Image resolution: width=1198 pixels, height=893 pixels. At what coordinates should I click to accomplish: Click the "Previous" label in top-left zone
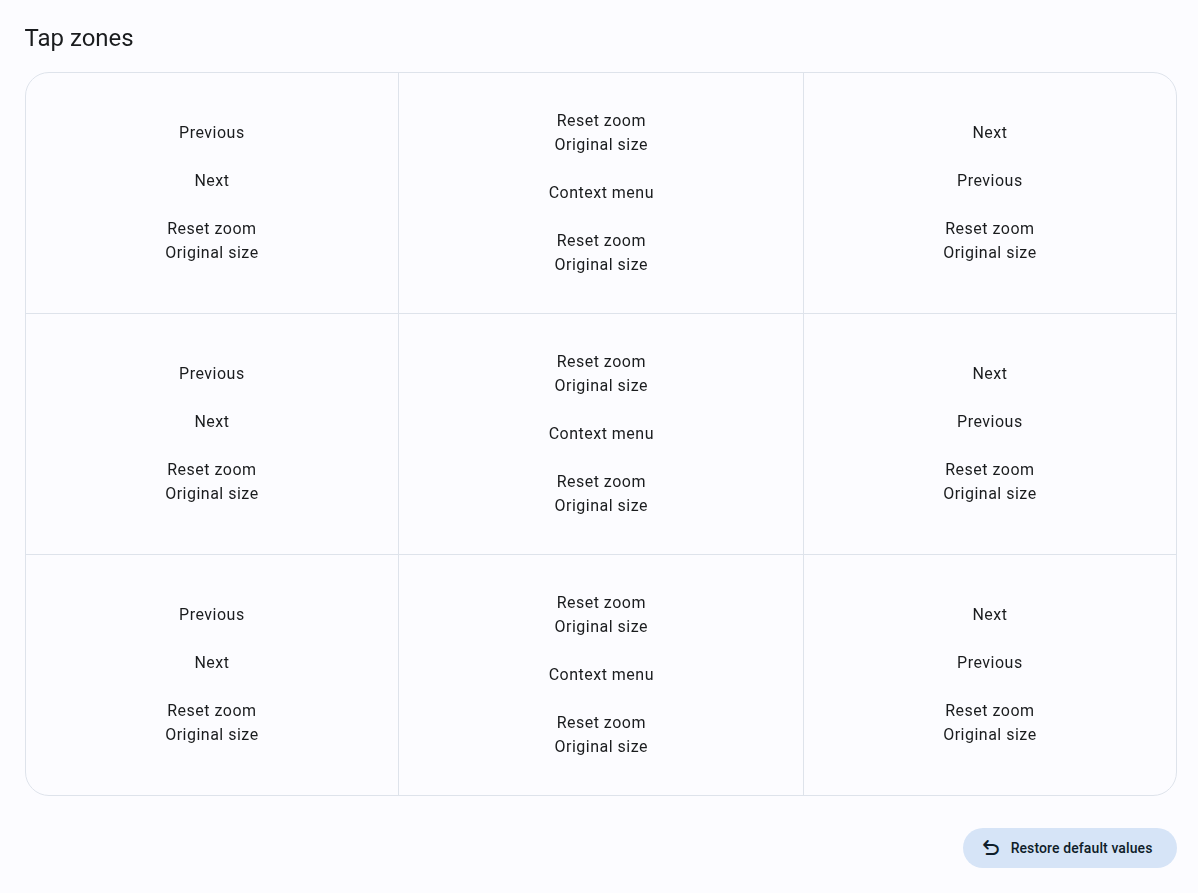click(212, 133)
